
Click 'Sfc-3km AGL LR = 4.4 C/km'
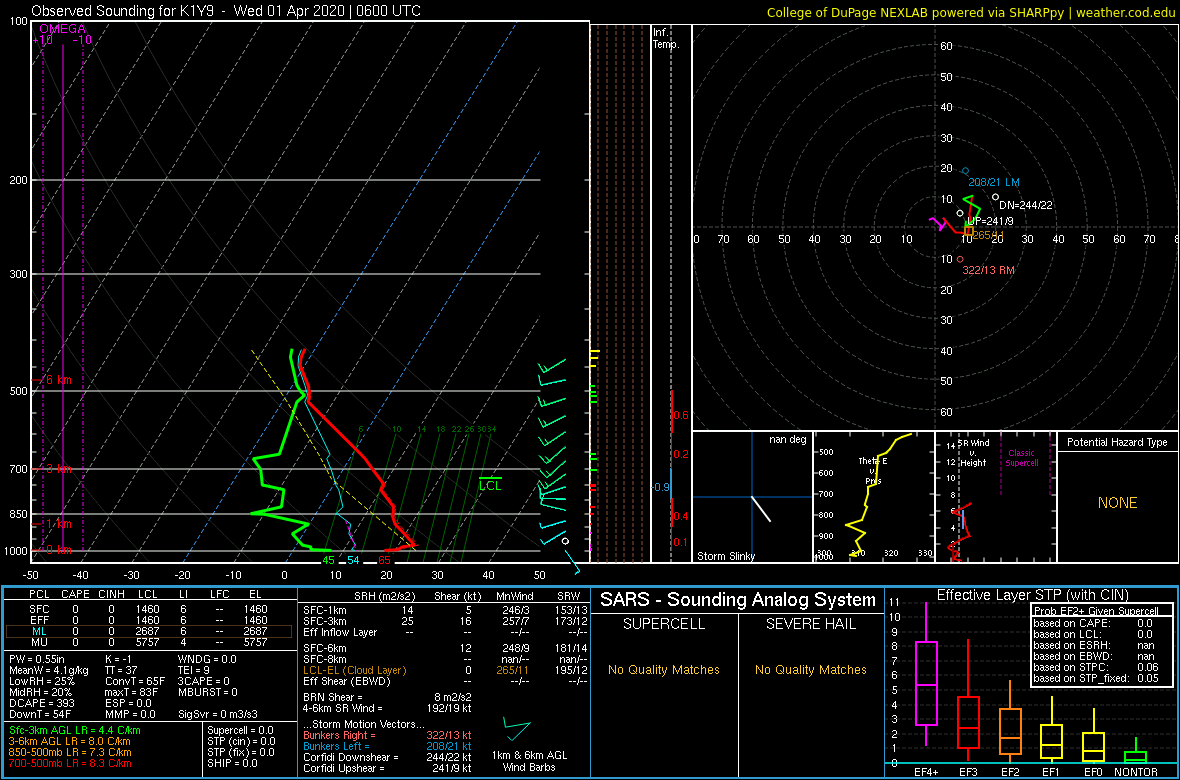click(x=75, y=730)
